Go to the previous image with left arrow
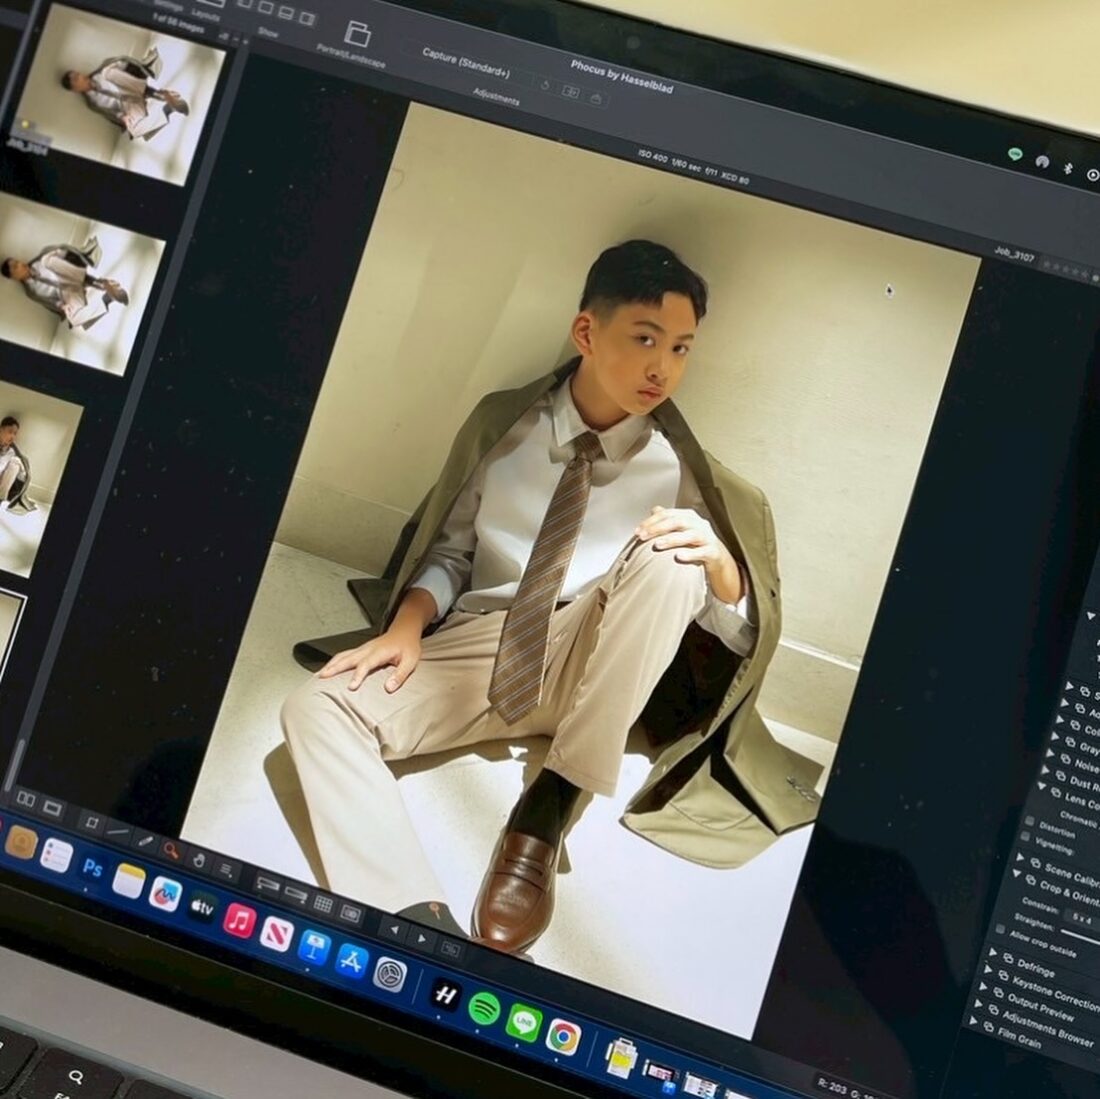The height and width of the screenshot is (1099, 1100). (394, 929)
